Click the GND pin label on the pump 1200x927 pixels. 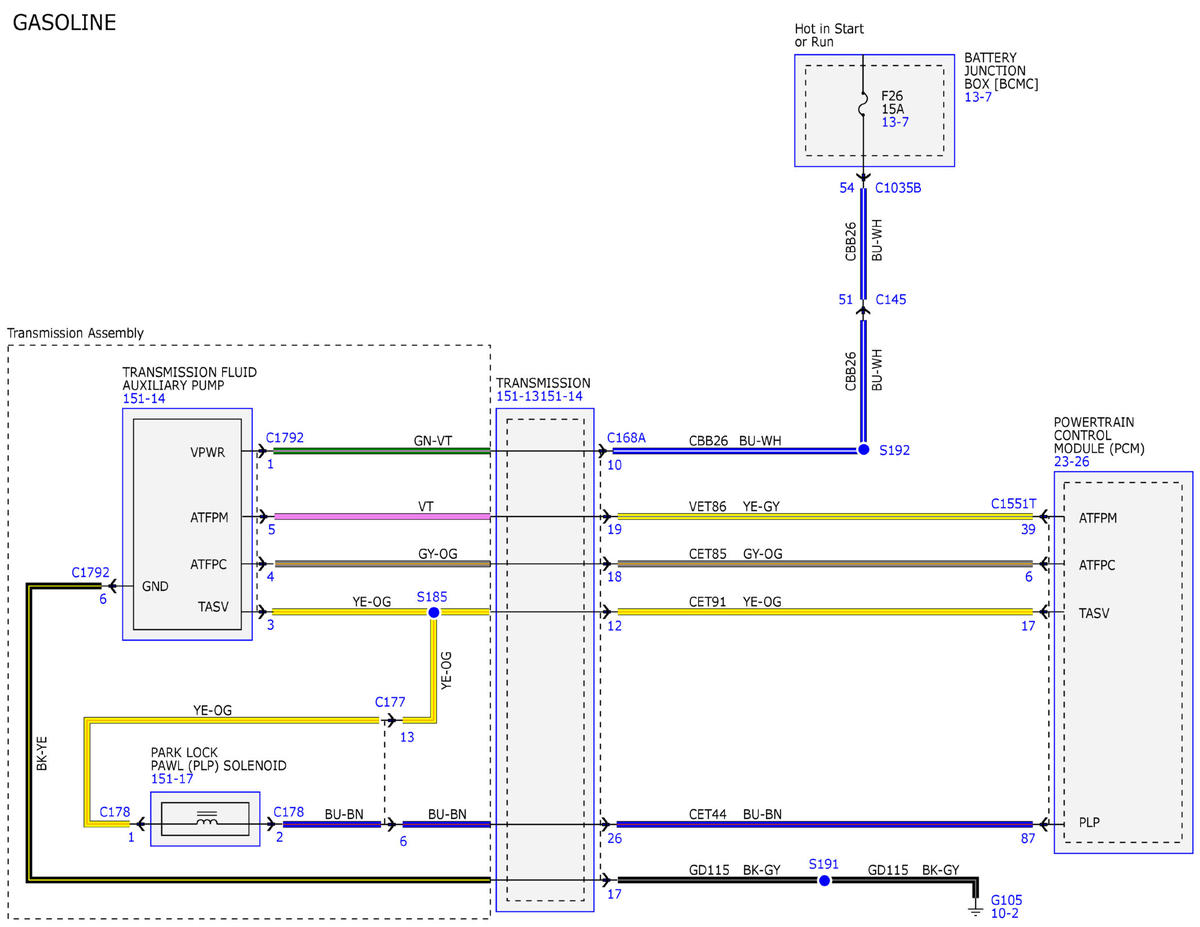click(x=156, y=587)
